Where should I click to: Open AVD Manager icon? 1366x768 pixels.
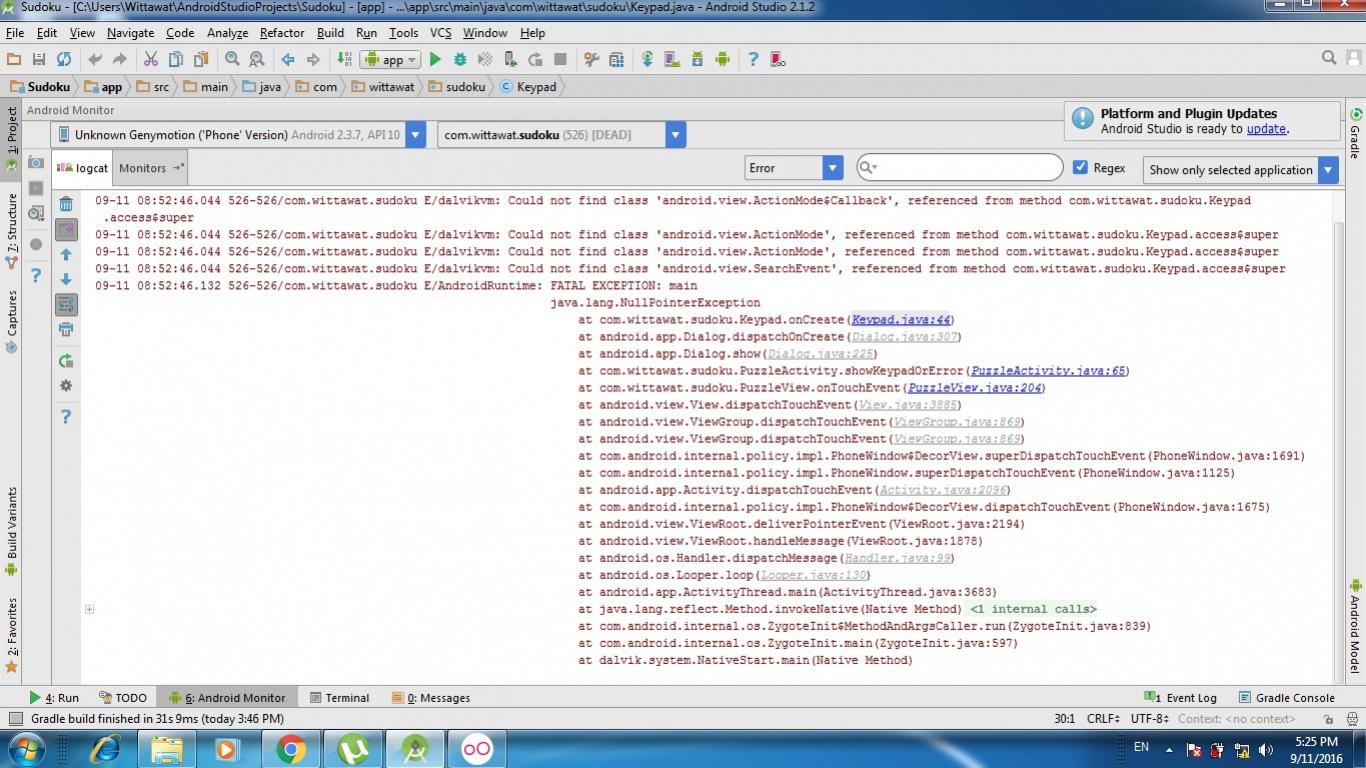pos(672,60)
